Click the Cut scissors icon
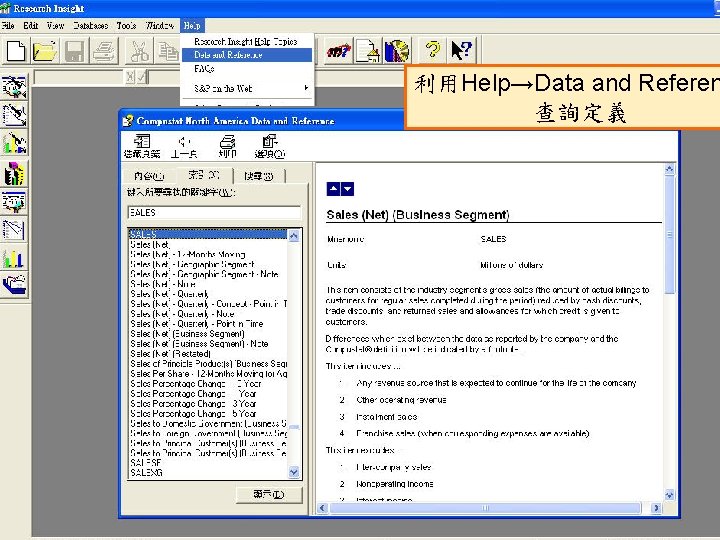The image size is (720, 540). point(139,50)
